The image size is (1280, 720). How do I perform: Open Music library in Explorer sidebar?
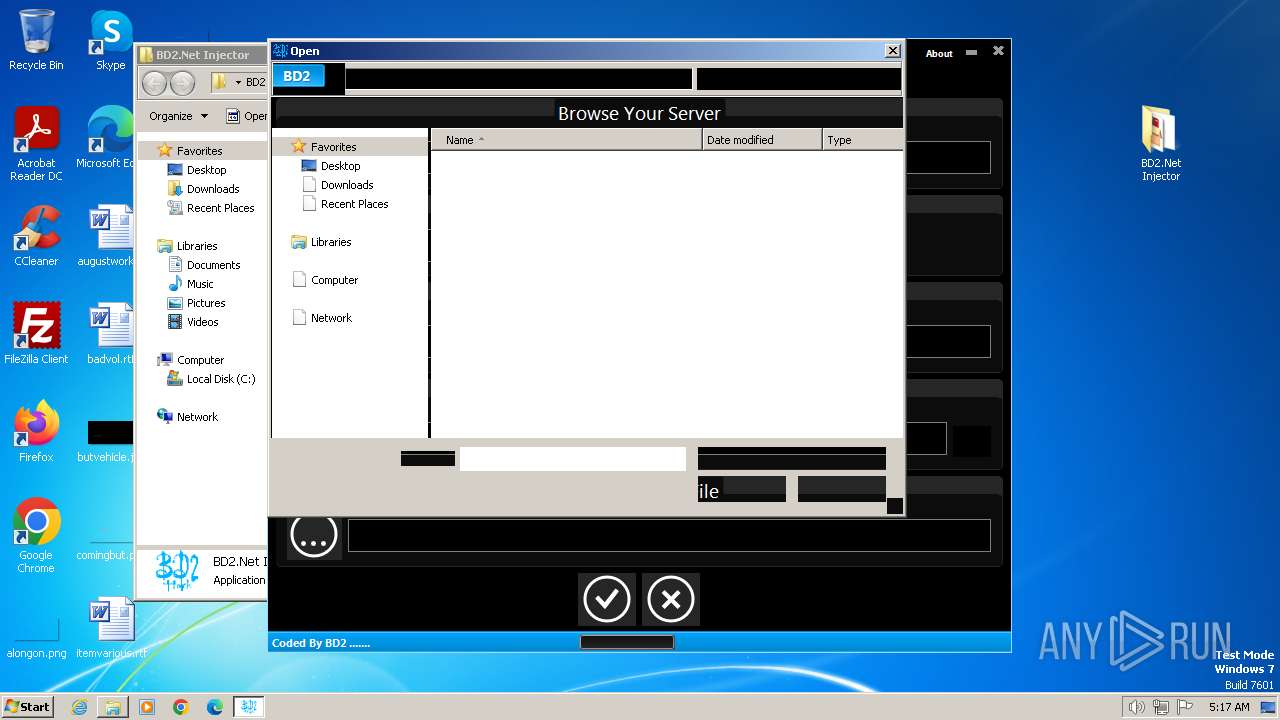click(200, 284)
